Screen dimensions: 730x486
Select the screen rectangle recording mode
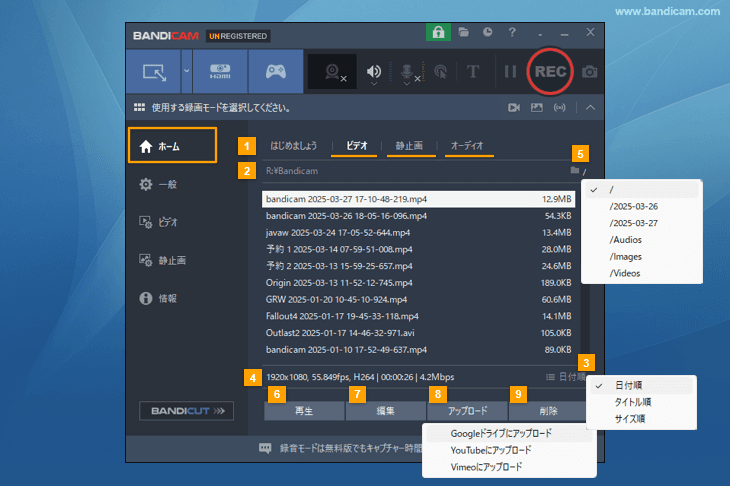(x=154, y=72)
